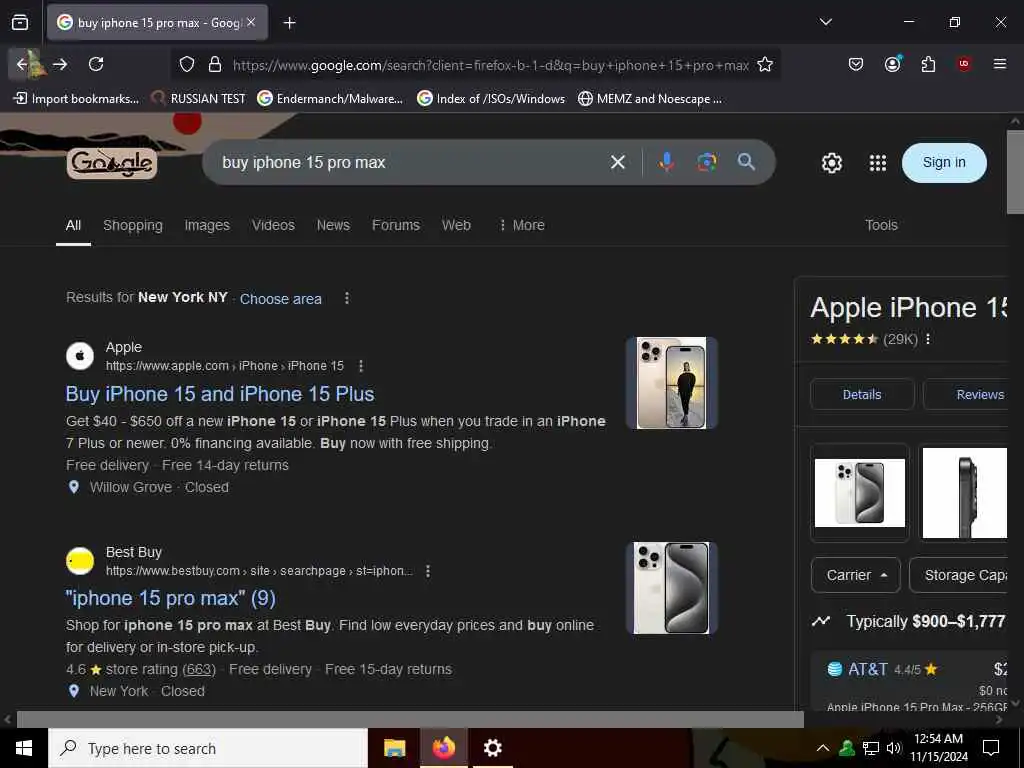Open a new browser tab
This screenshot has height=768, width=1024.
[x=289, y=23]
